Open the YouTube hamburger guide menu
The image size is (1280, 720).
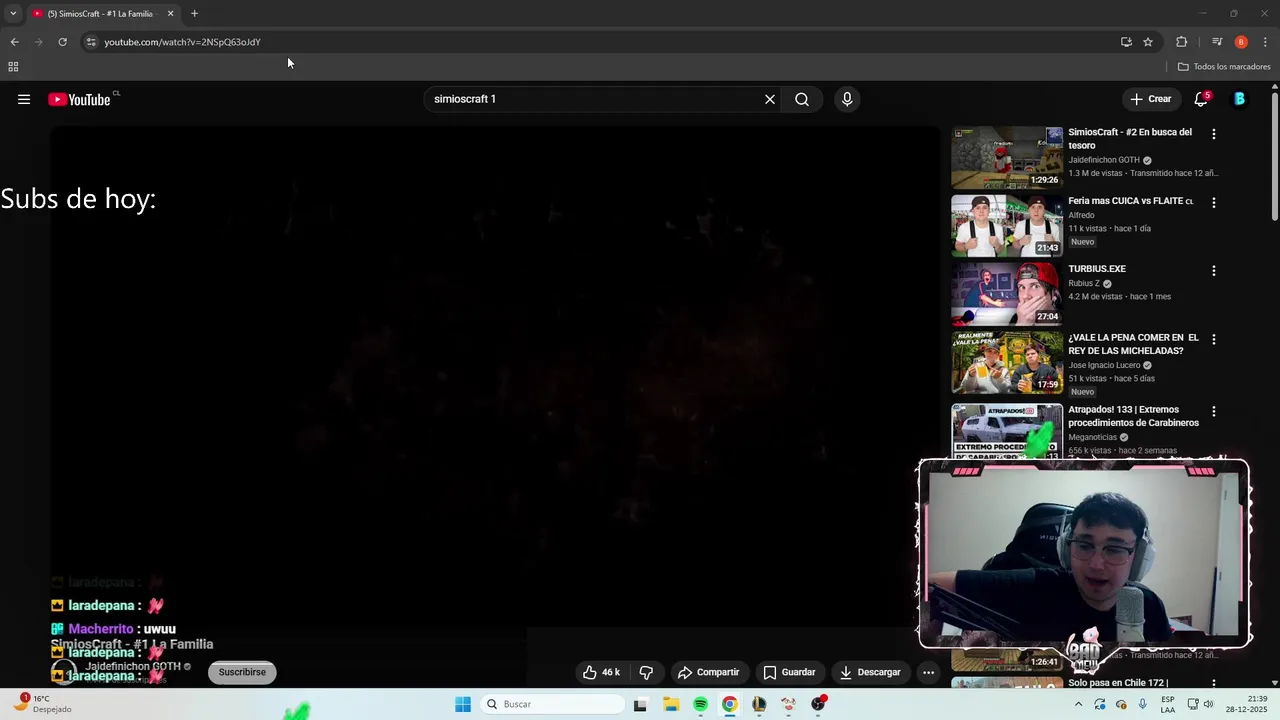coord(24,99)
